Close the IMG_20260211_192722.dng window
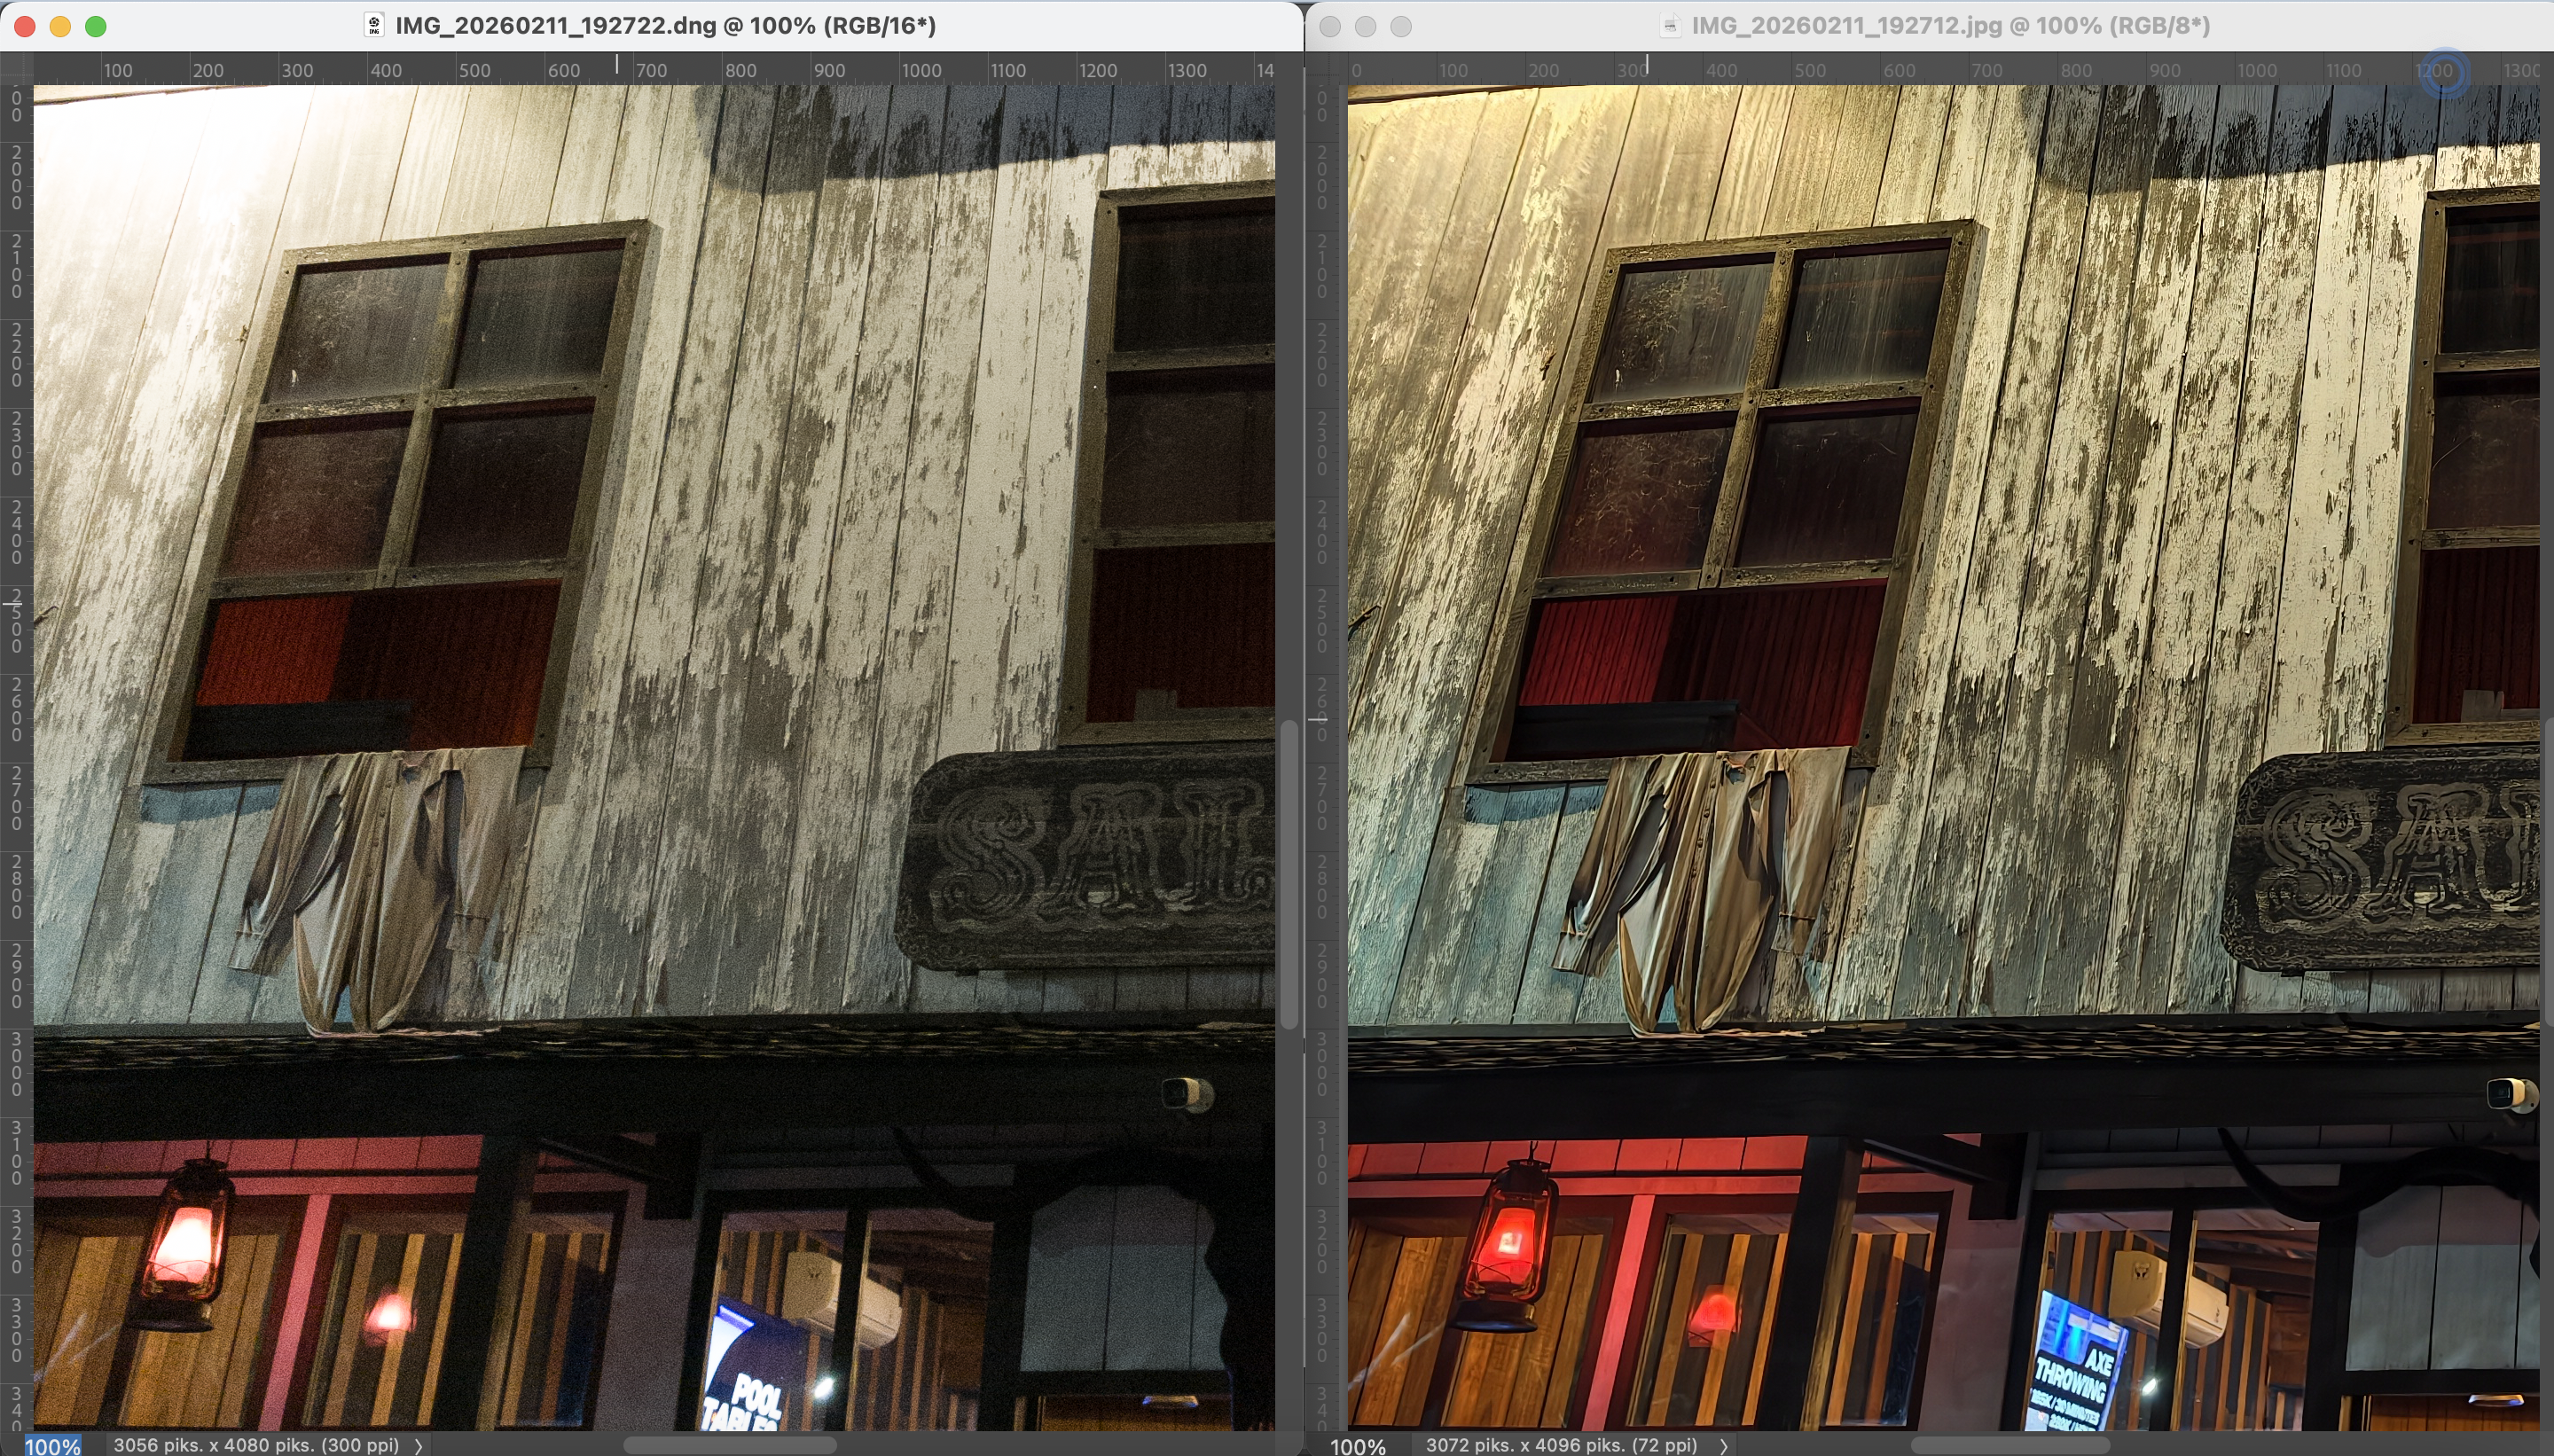The height and width of the screenshot is (1456, 2554). tap(25, 26)
